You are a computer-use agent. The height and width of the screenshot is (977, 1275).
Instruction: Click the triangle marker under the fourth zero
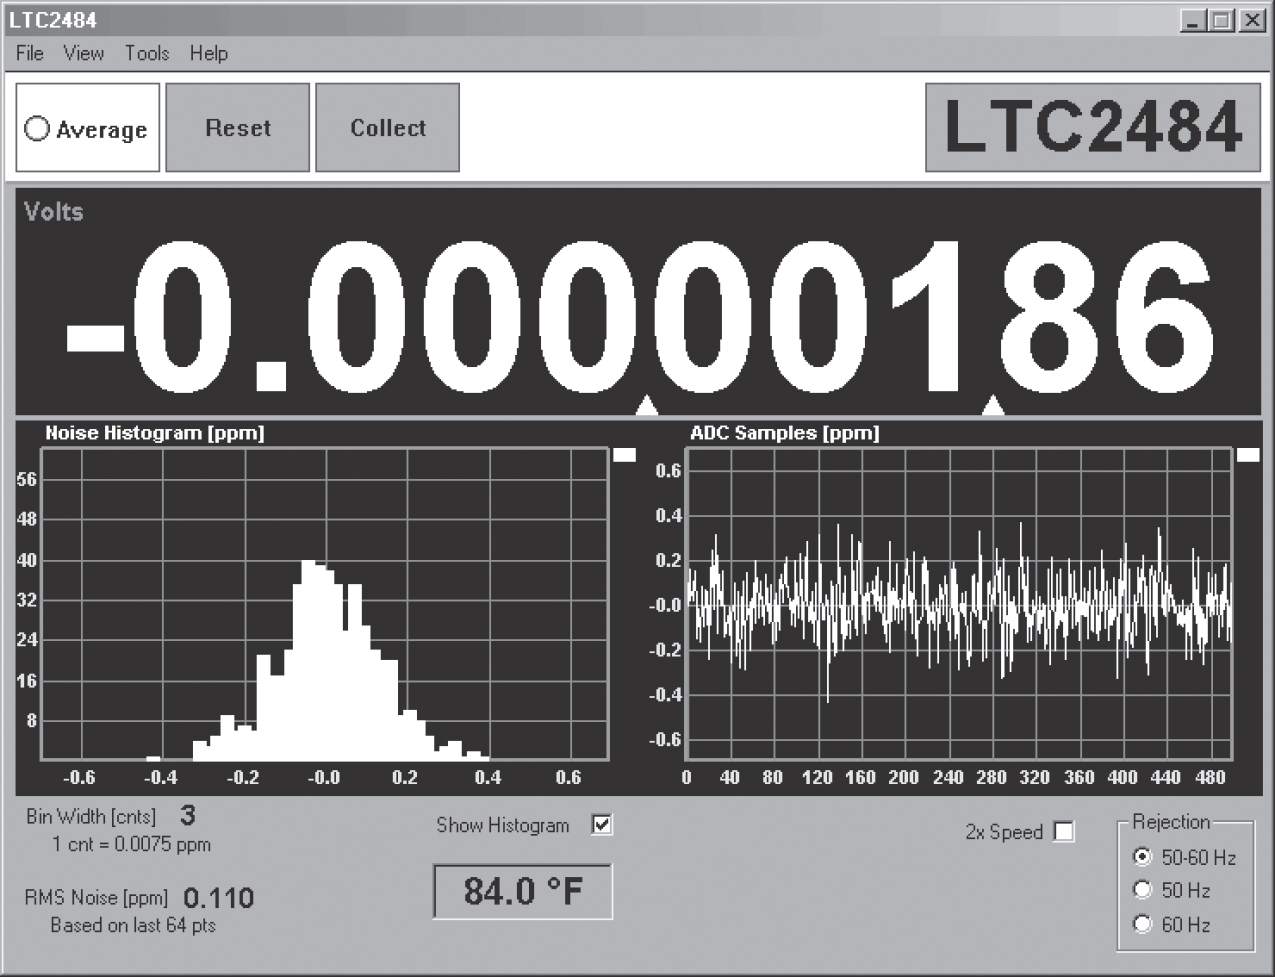pos(647,404)
